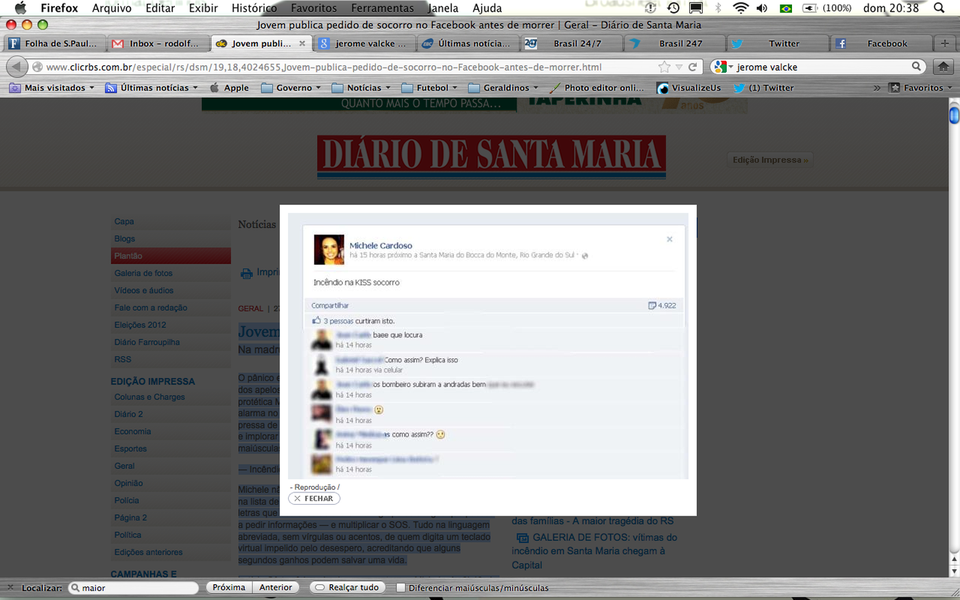
Task: Open the VisualizeUs bookmark
Action: pos(689,88)
